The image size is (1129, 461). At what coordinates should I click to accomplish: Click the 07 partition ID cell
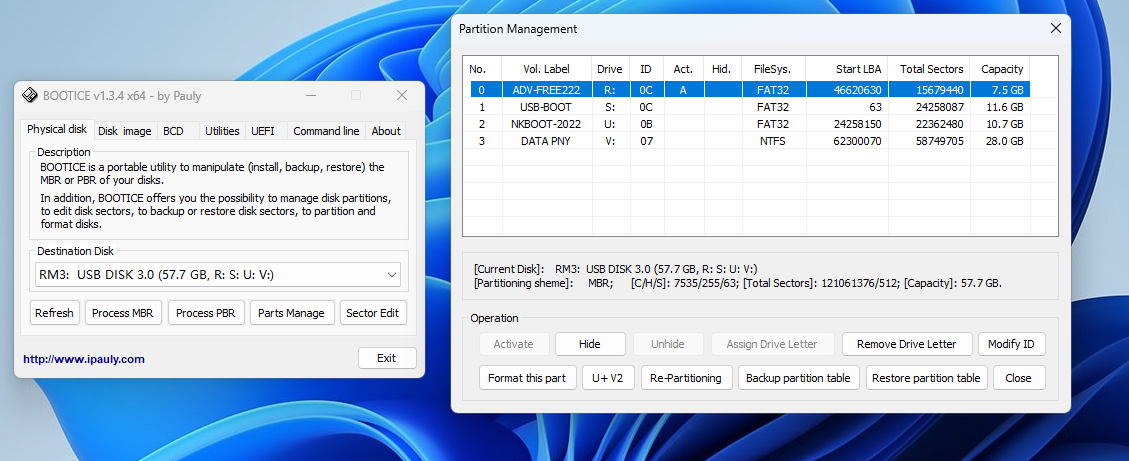tap(646, 141)
